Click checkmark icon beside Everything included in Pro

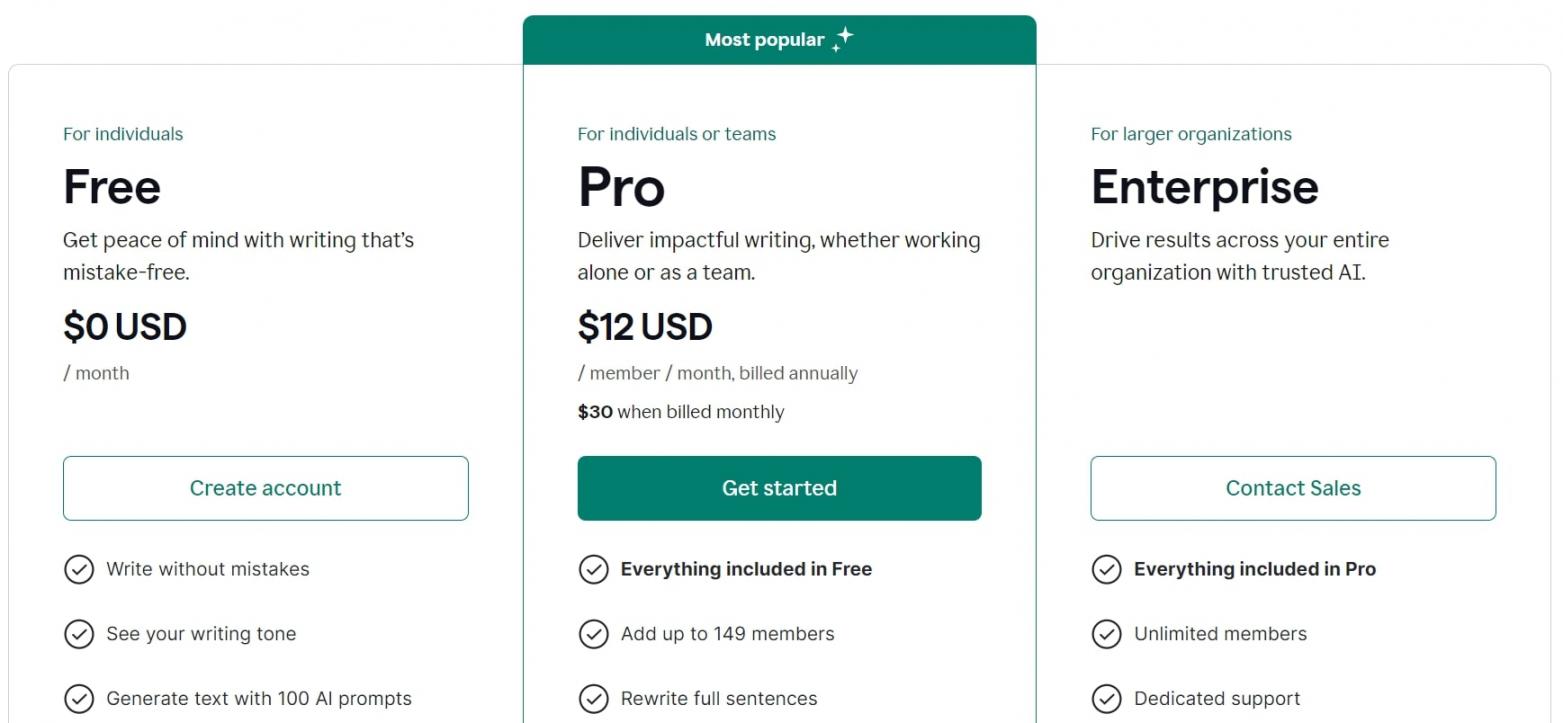tap(1106, 569)
